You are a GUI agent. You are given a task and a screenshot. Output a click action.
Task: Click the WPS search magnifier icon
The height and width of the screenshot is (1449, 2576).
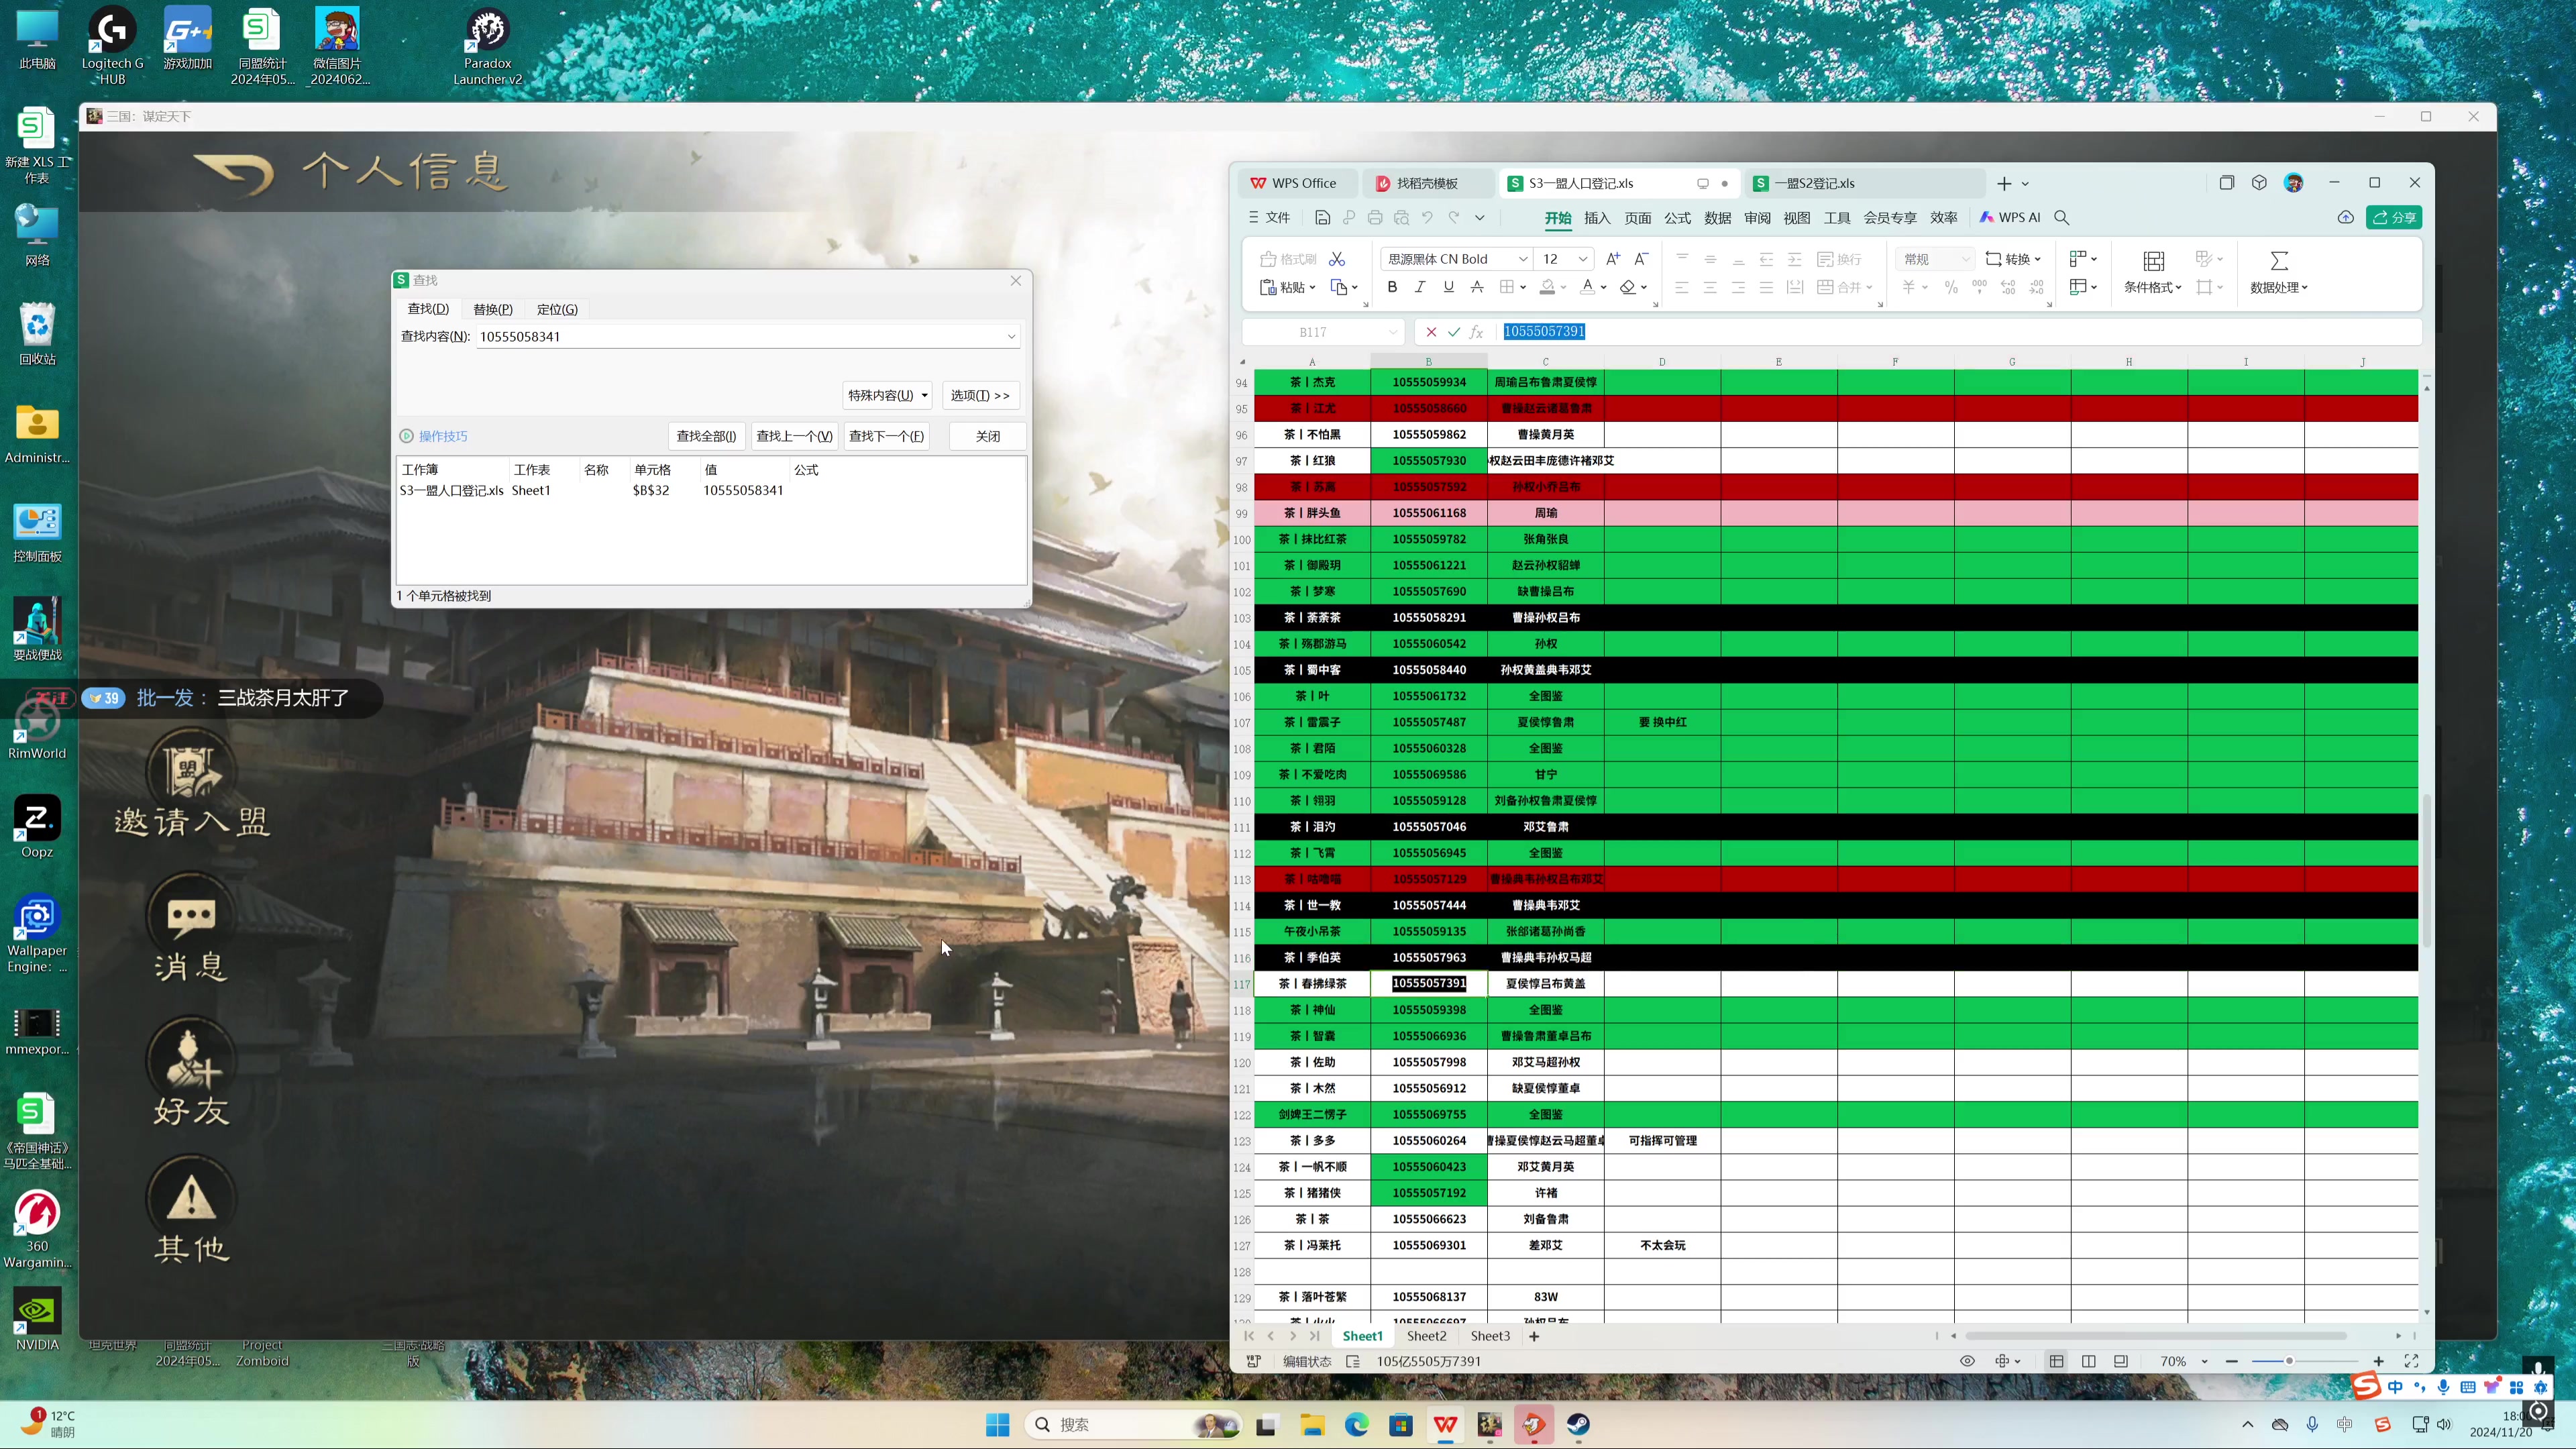2062,217
